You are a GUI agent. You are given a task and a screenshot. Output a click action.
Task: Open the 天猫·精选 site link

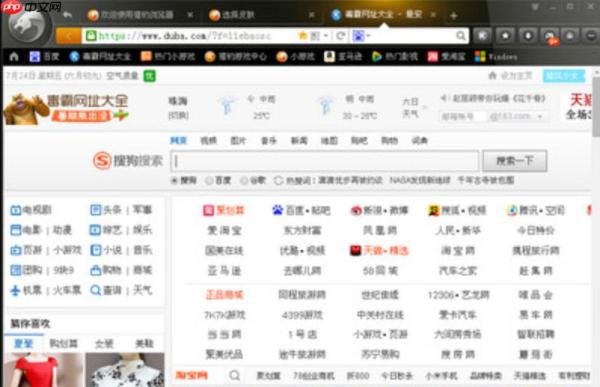click(x=379, y=250)
